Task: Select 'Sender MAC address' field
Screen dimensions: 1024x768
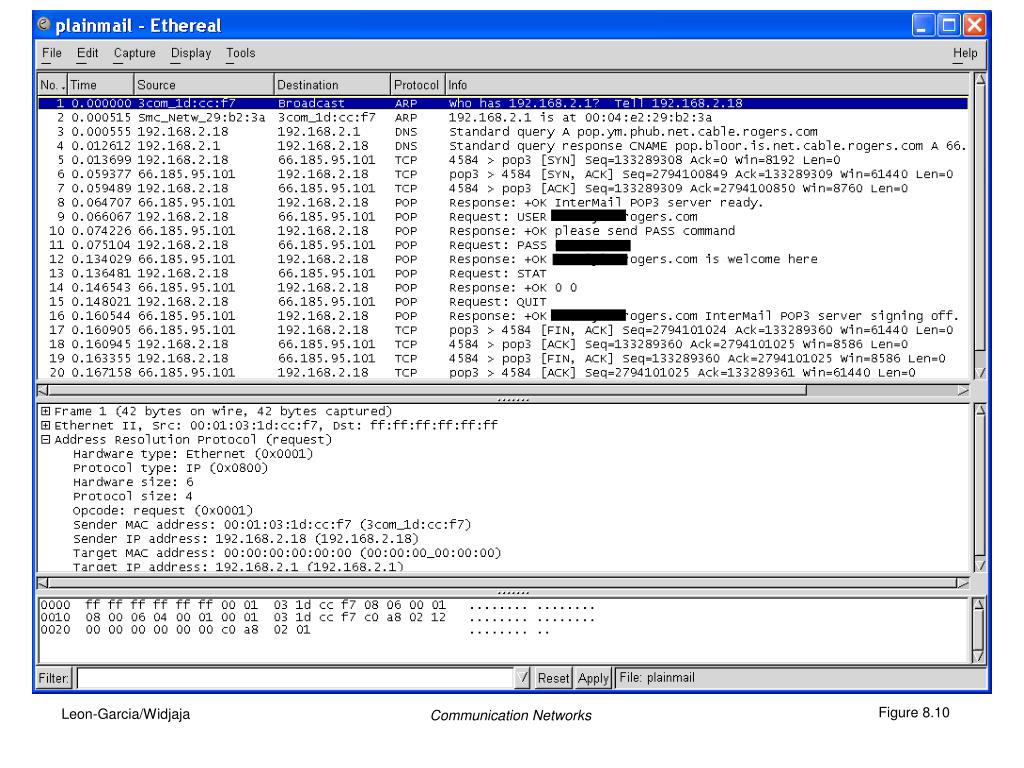Action: pos(272,525)
